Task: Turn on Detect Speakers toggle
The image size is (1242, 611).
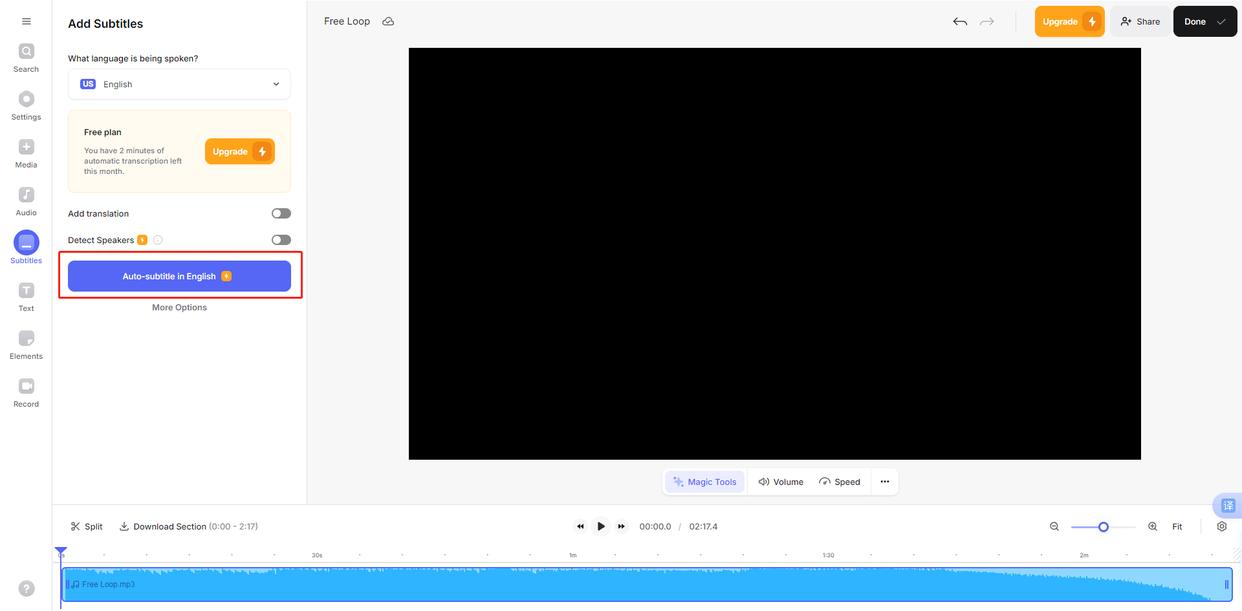Action: coord(281,240)
